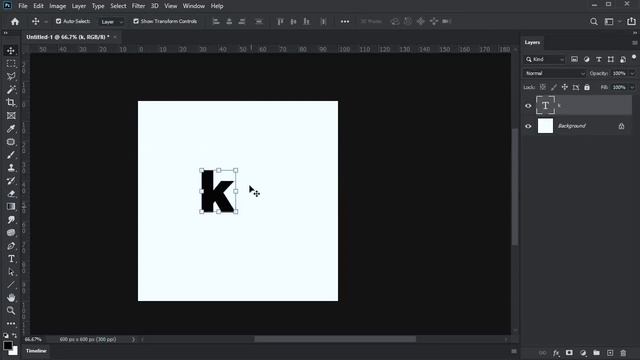Delete the selected layer with trash icon
Screen dimensions: 640x360
tap(623, 353)
